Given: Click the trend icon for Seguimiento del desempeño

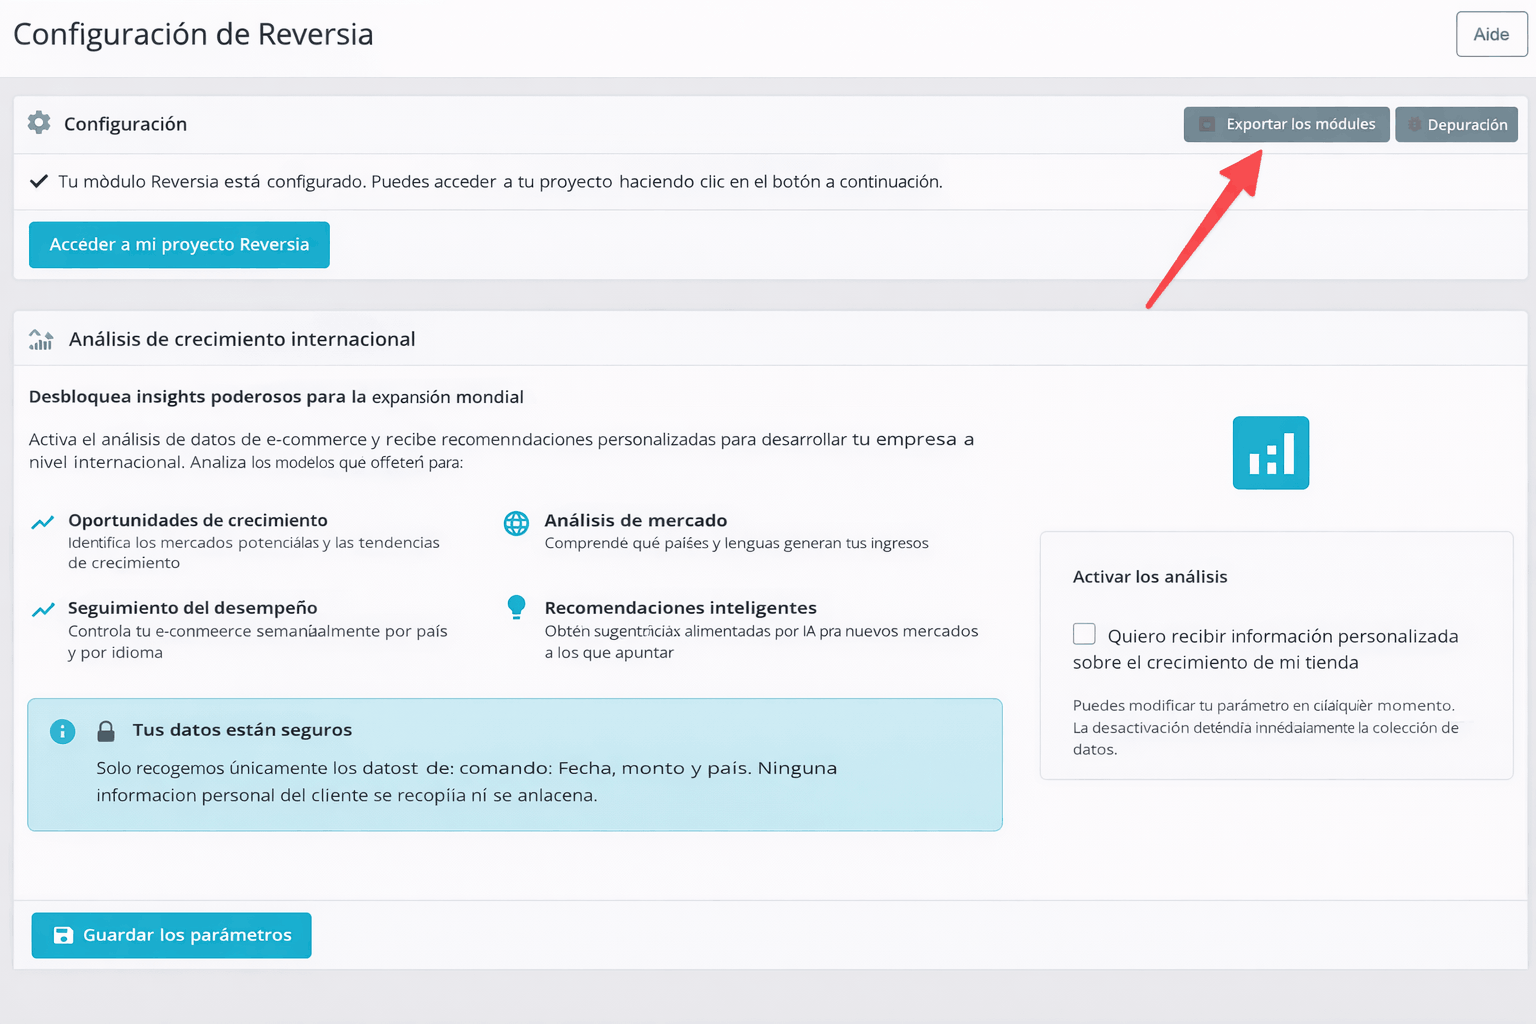Looking at the screenshot, I should pyautogui.click(x=42, y=609).
